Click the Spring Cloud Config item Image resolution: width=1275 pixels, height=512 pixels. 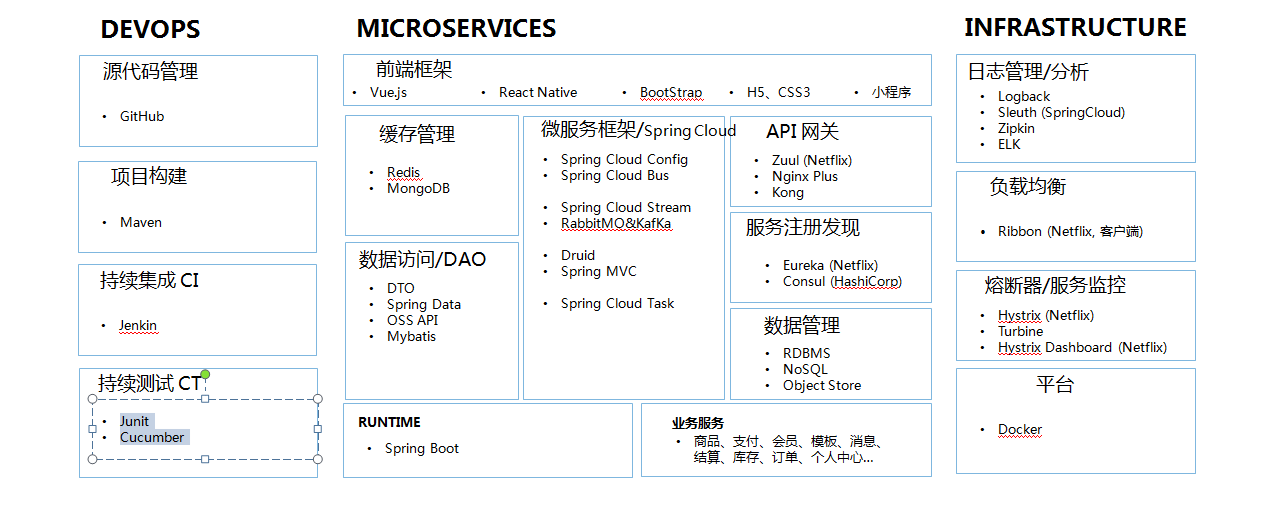tap(624, 159)
